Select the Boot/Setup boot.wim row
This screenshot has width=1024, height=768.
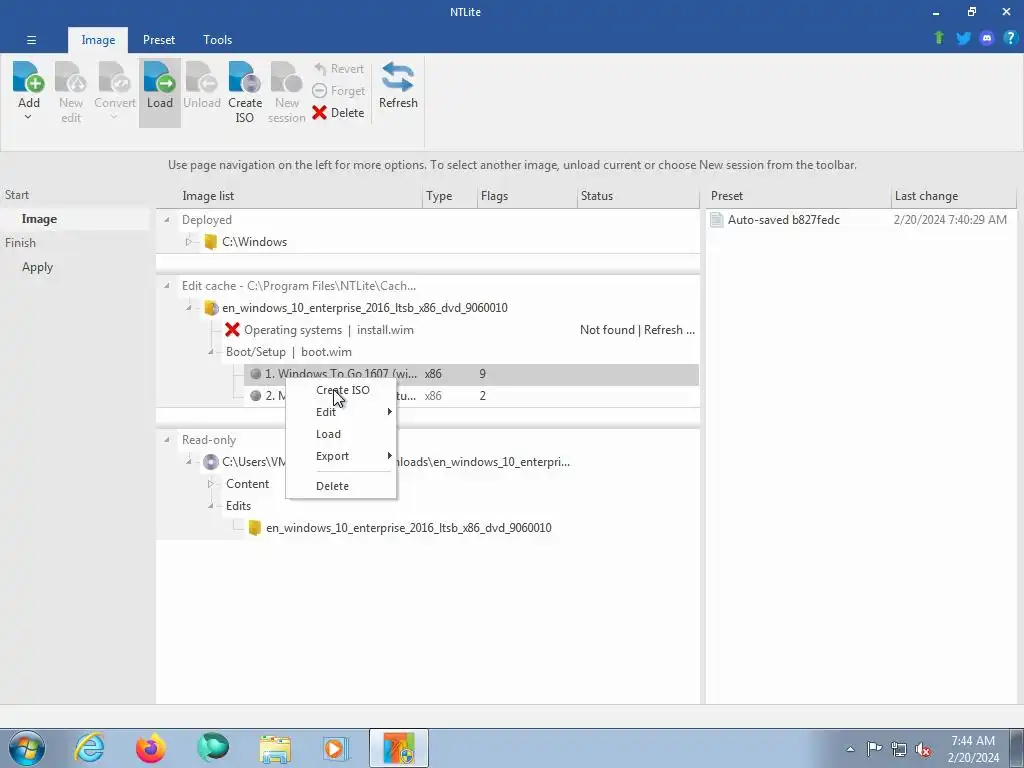[289, 352]
